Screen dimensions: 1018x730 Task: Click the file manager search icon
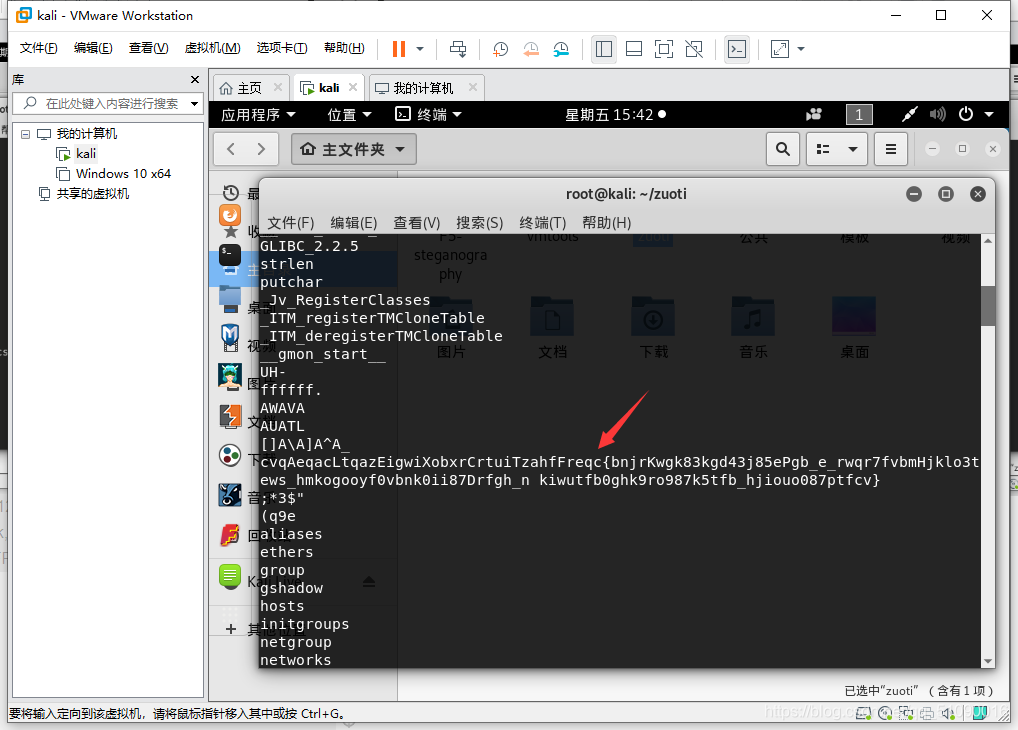[x=783, y=149]
